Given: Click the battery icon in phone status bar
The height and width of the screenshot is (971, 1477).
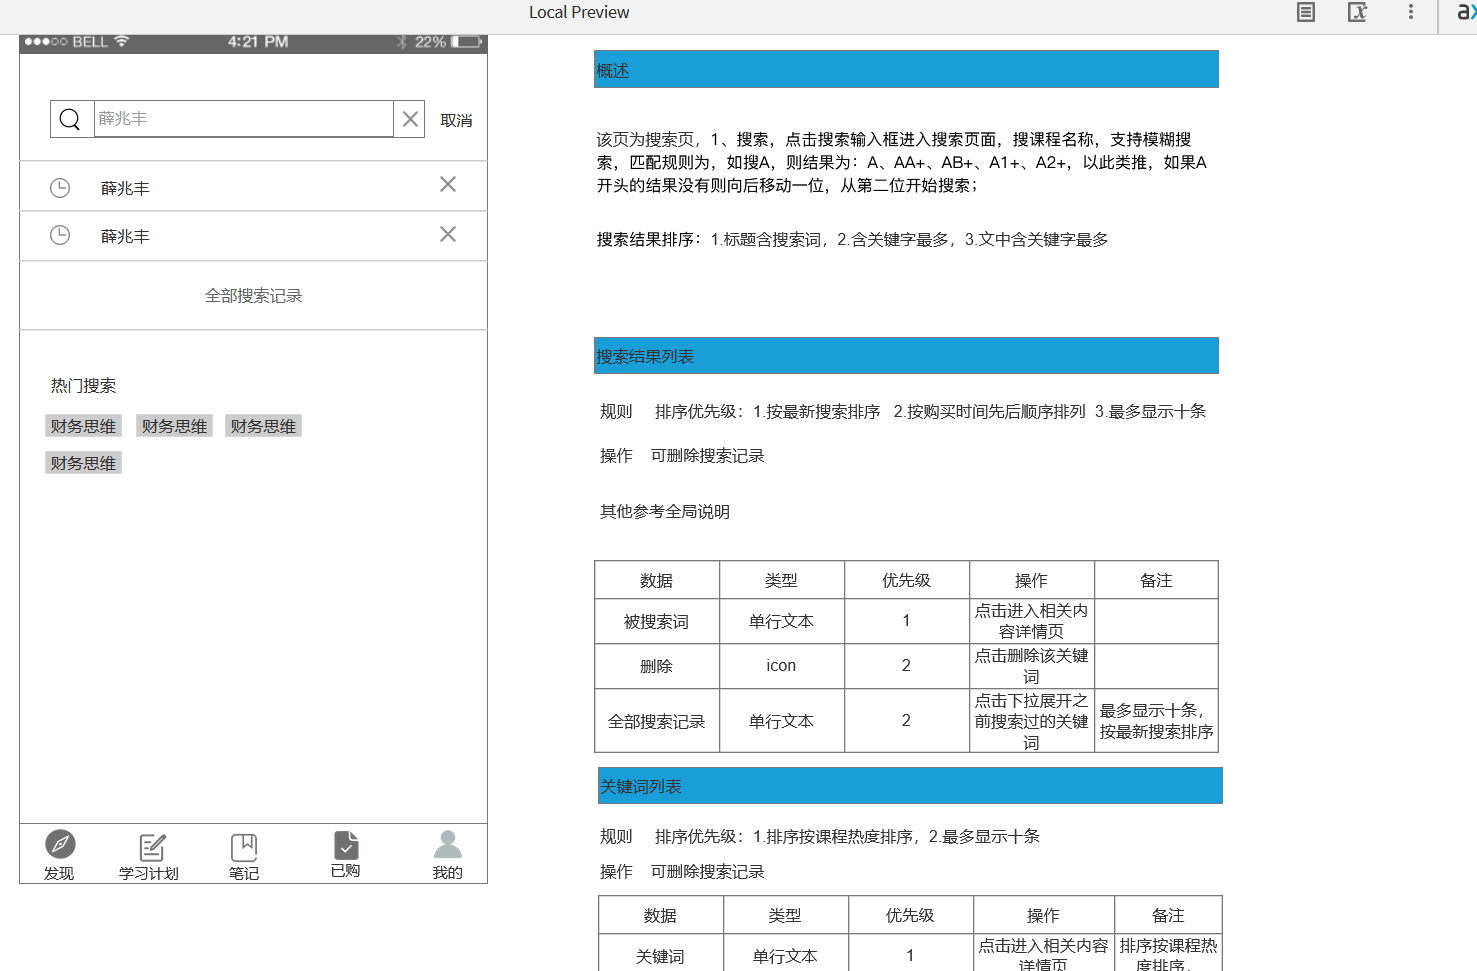Looking at the screenshot, I should point(467,42).
